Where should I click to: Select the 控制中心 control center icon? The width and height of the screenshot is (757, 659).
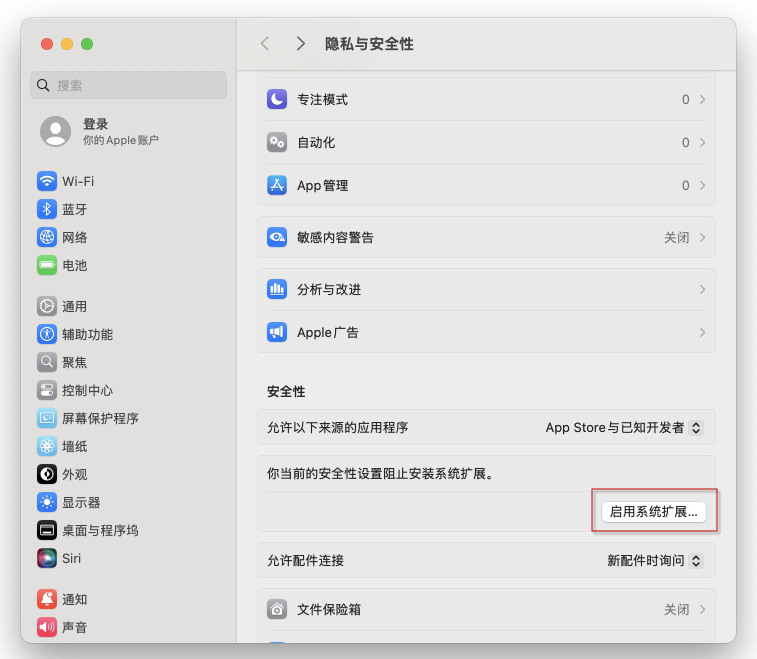point(47,391)
